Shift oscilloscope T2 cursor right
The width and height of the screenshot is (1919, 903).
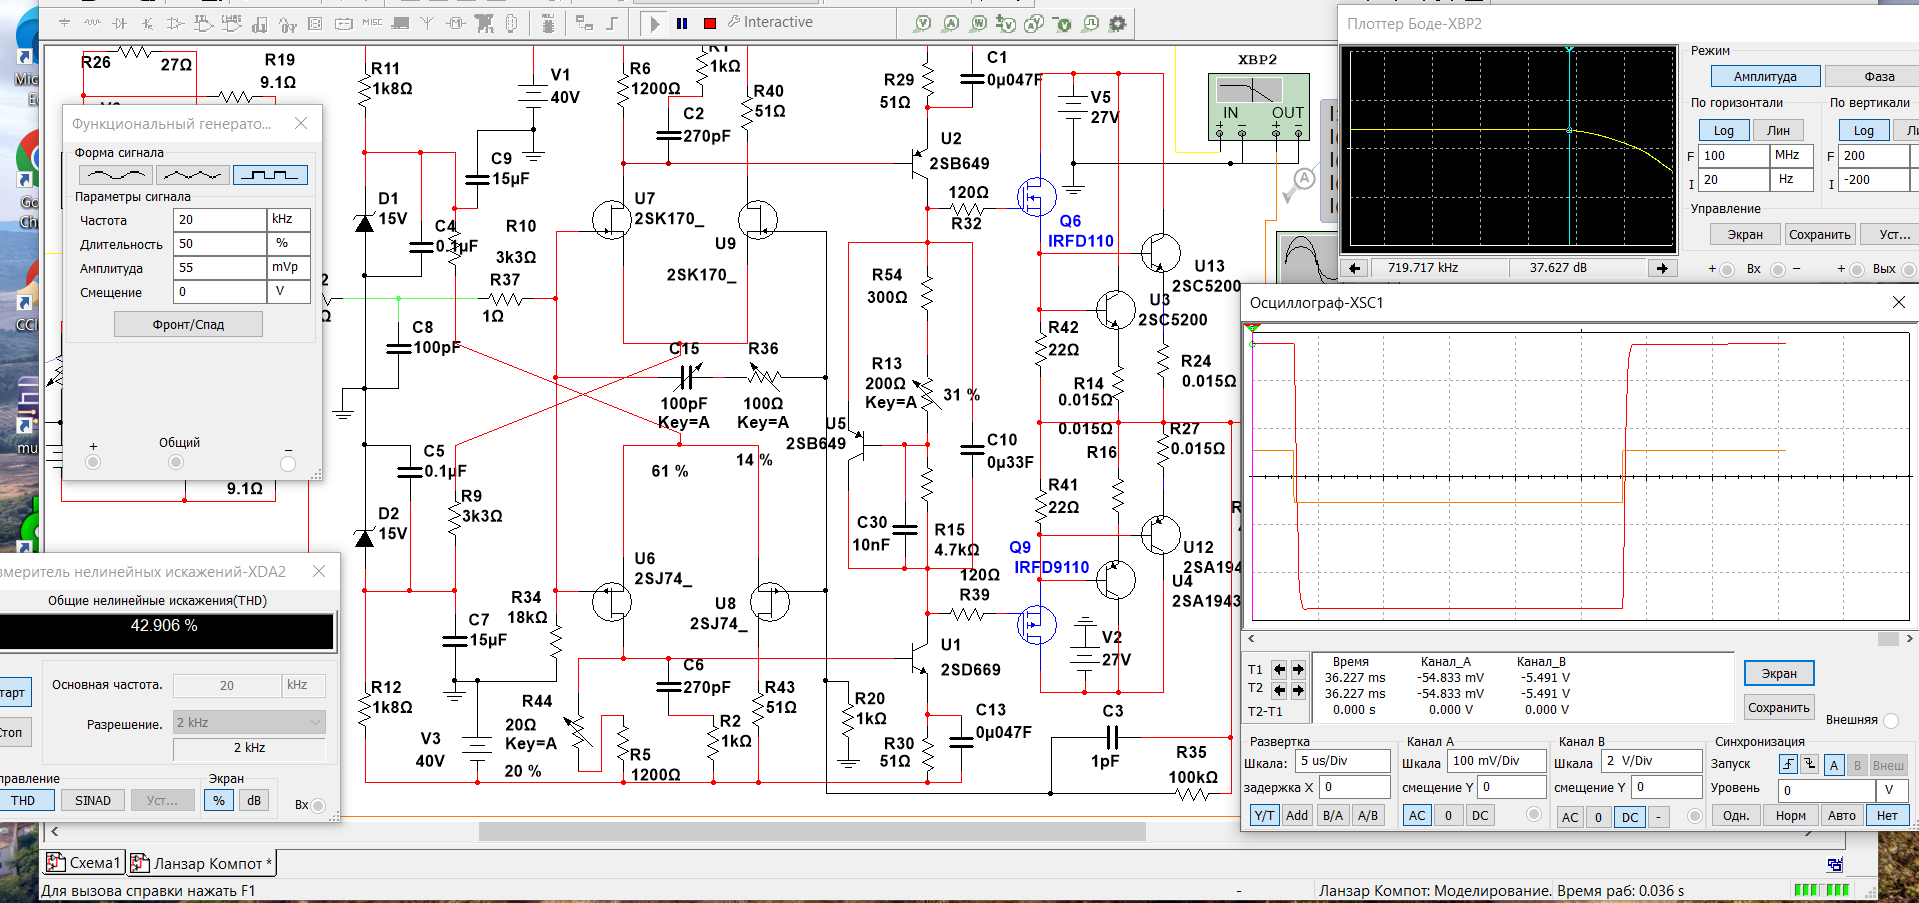point(1298,690)
